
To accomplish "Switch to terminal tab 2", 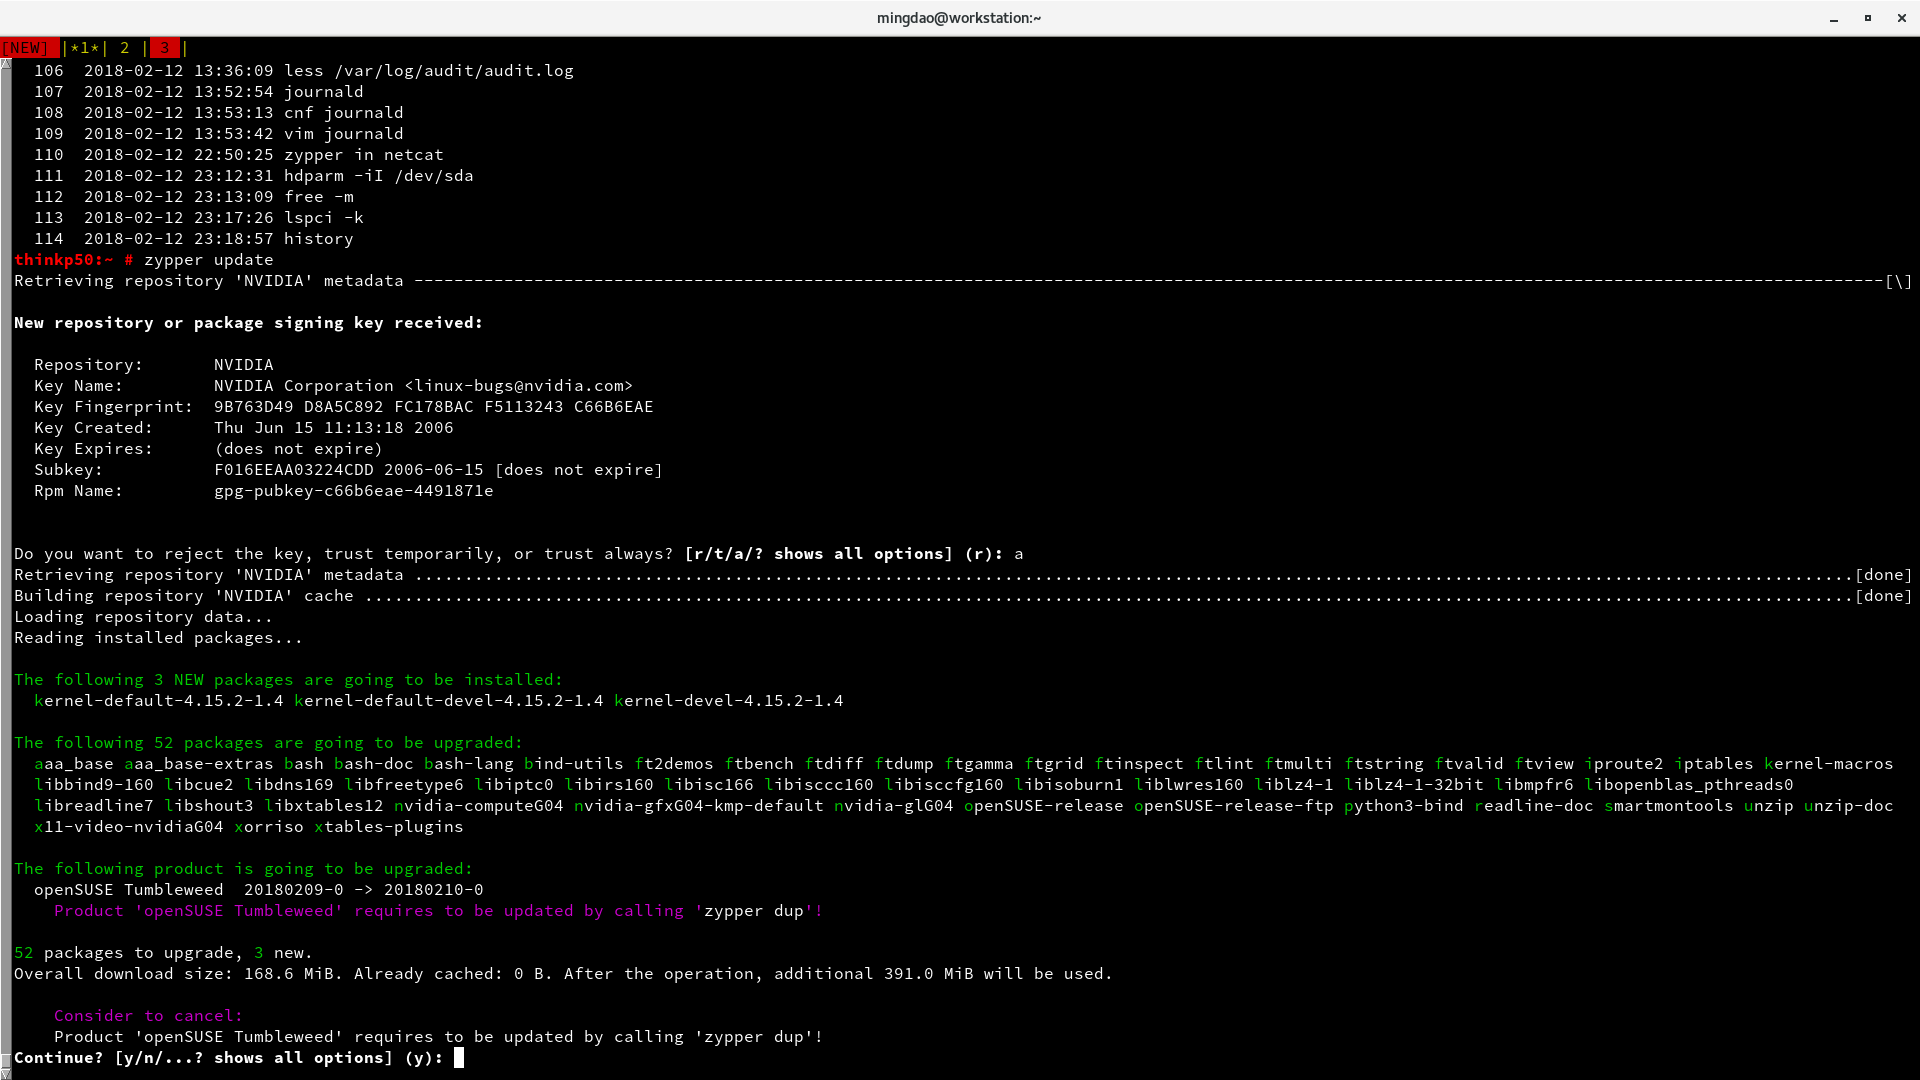I will (x=125, y=48).
